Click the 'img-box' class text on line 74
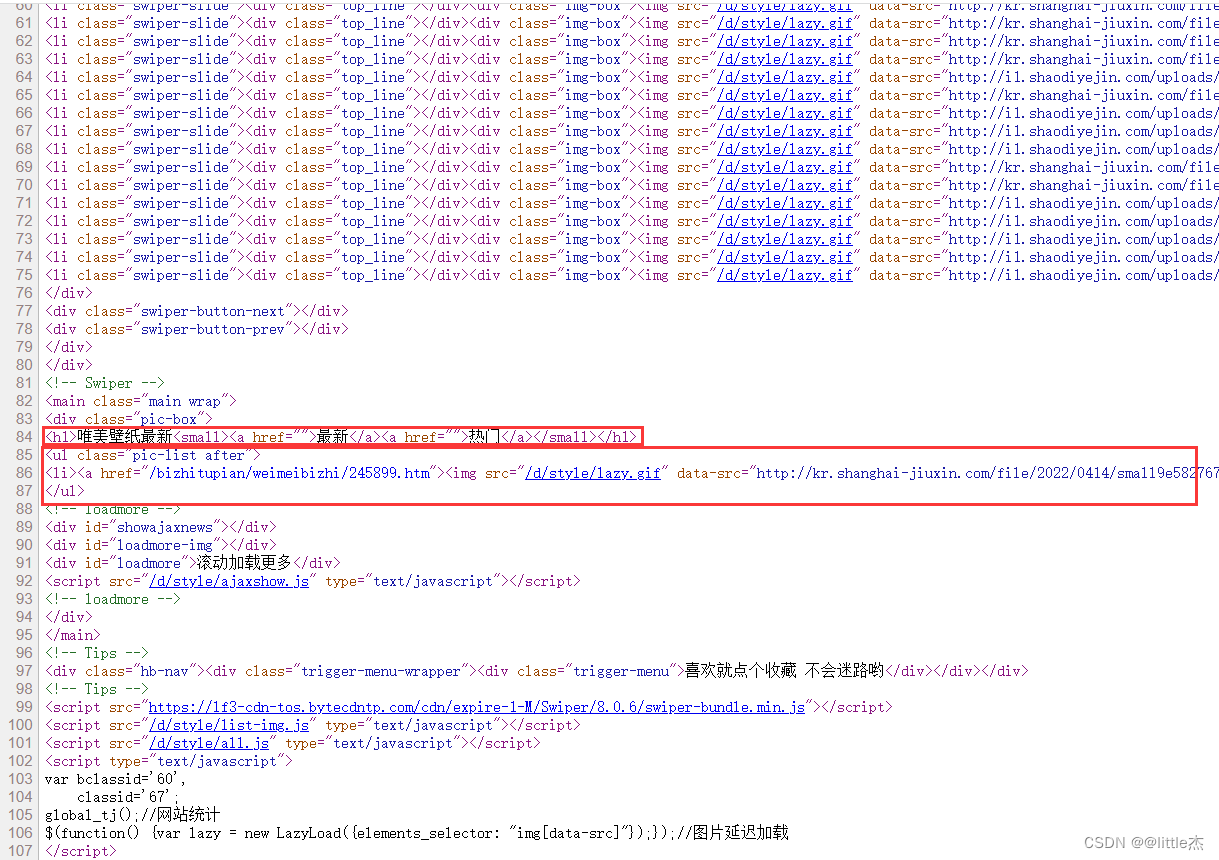Viewport: 1219px width, 860px height. pos(593,257)
